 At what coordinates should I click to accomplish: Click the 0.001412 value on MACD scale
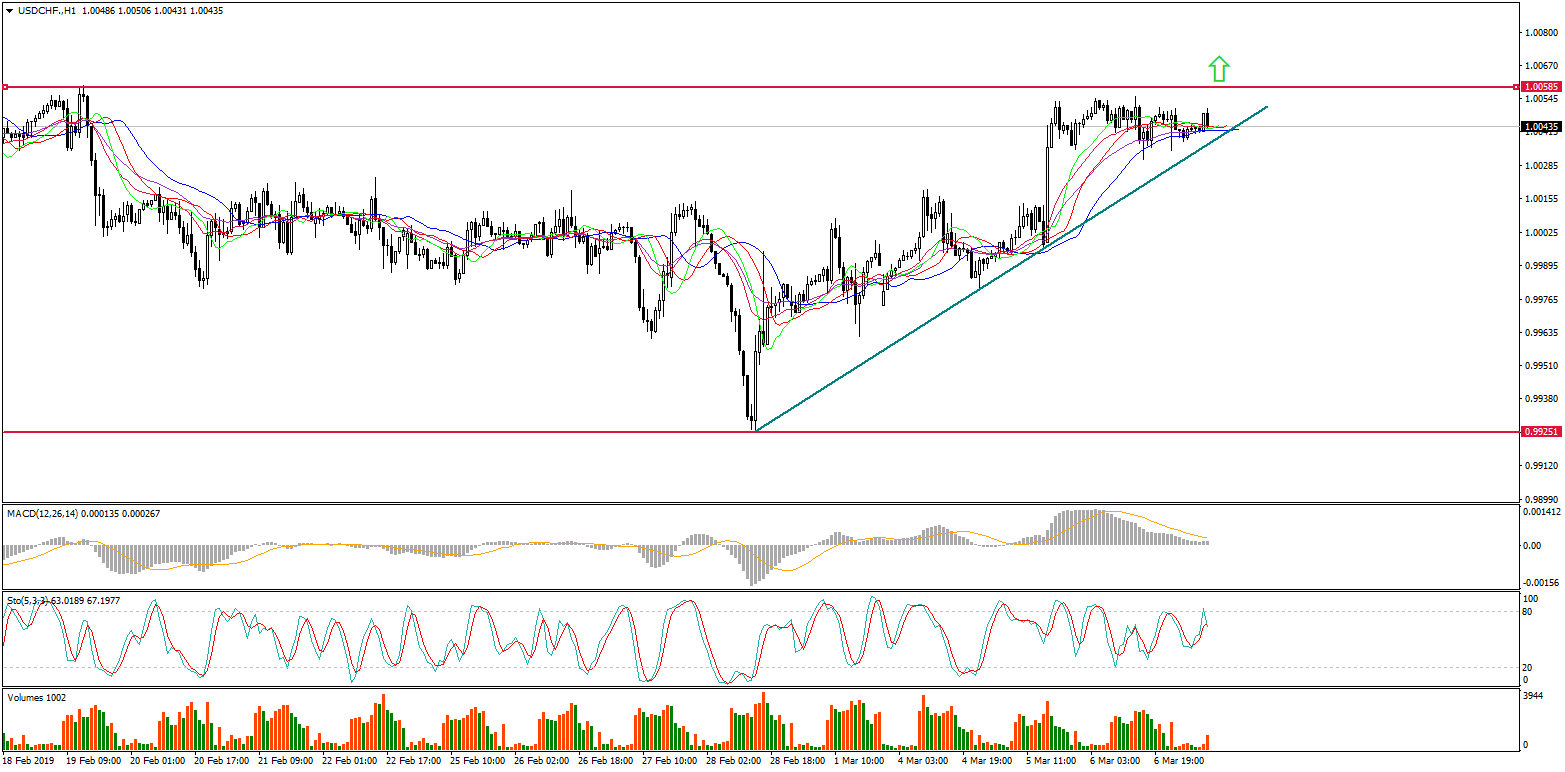1541,512
